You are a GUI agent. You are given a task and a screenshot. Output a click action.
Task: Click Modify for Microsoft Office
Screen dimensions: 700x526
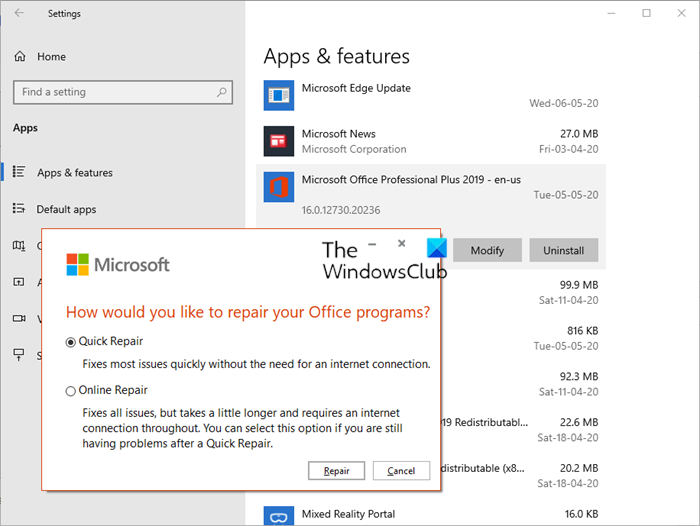[487, 250]
